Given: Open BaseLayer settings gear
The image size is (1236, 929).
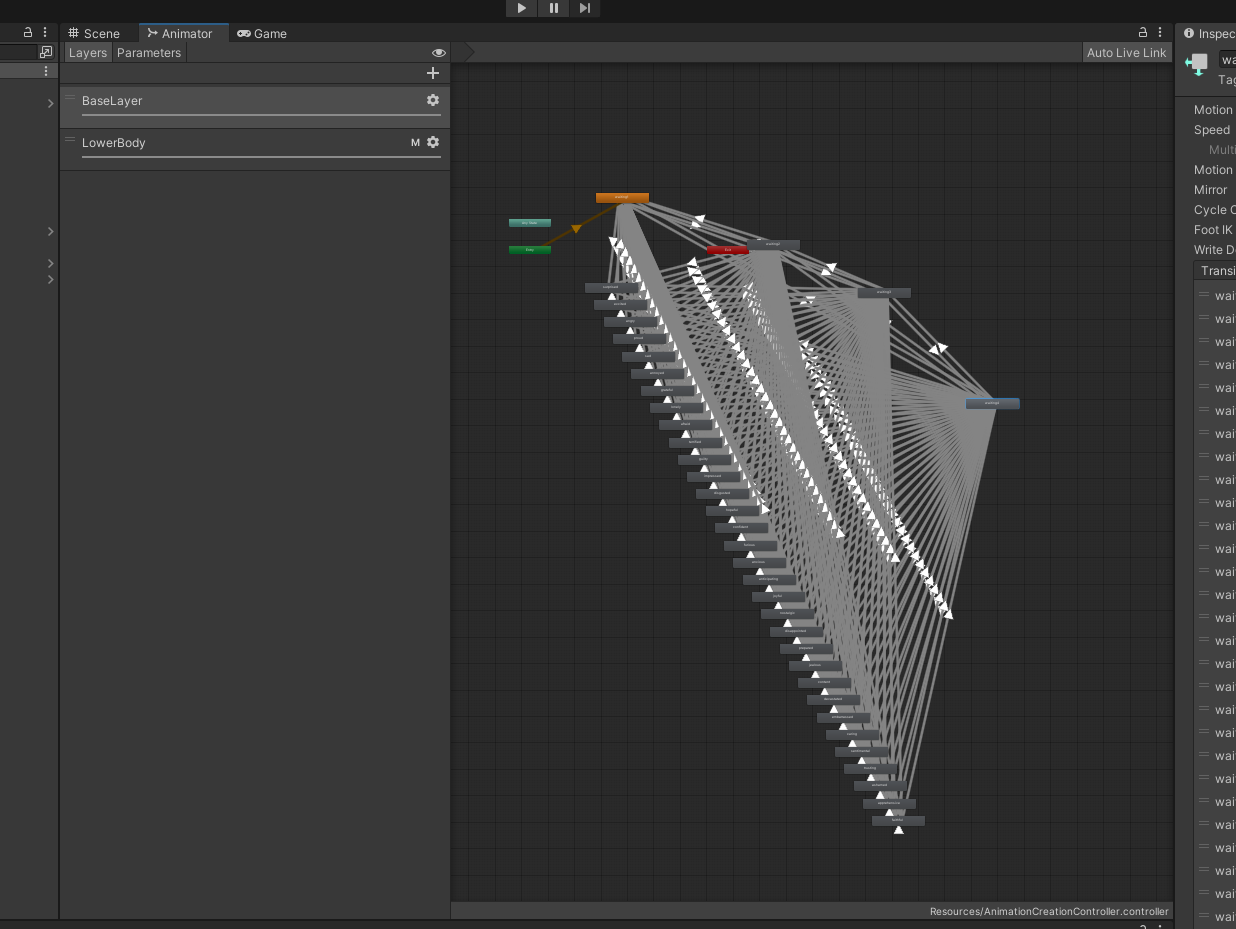Looking at the screenshot, I should coord(433,100).
